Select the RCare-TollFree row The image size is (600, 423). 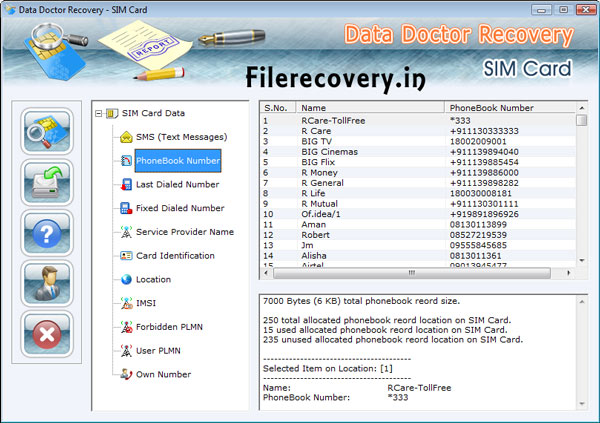[x=418, y=121]
